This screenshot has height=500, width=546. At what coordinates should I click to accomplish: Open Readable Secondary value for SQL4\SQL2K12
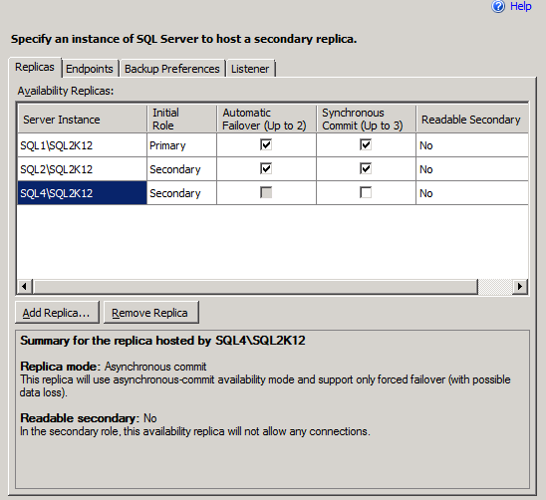tap(472, 193)
